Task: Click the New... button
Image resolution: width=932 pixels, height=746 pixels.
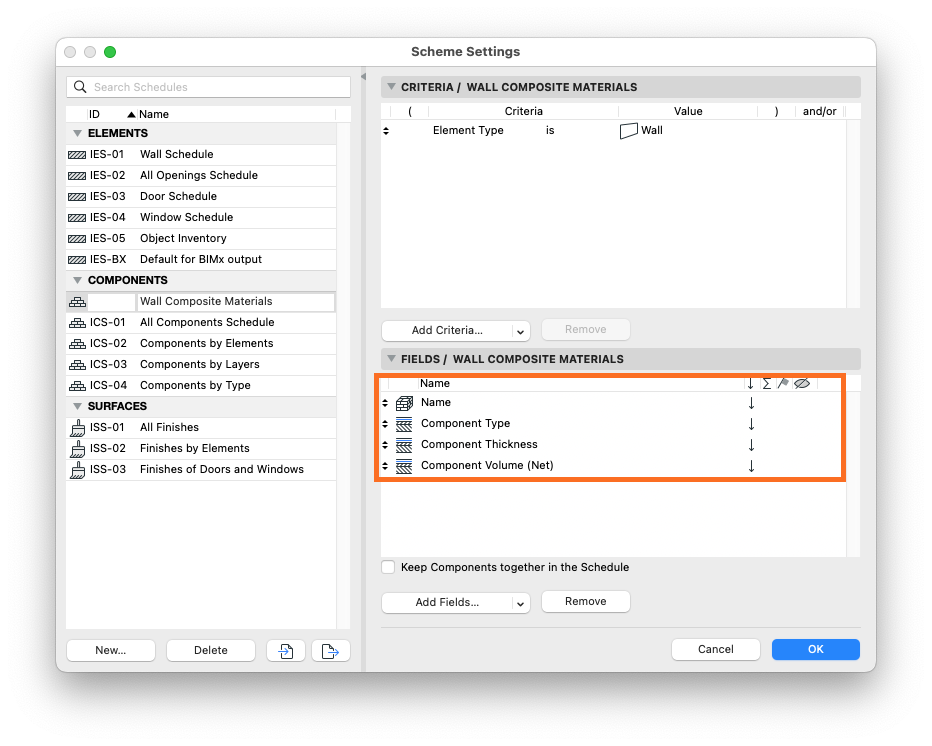Action: click(111, 651)
